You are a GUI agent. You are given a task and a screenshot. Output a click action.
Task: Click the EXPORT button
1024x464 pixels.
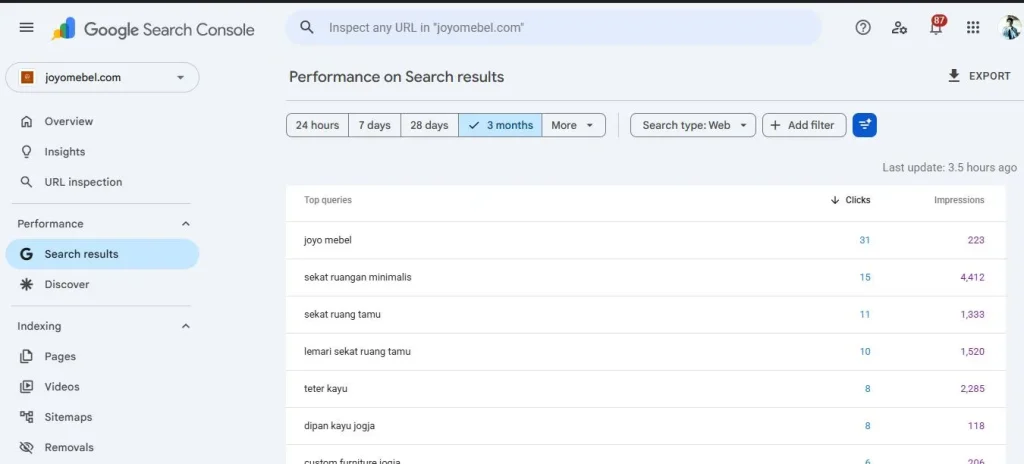click(x=979, y=76)
